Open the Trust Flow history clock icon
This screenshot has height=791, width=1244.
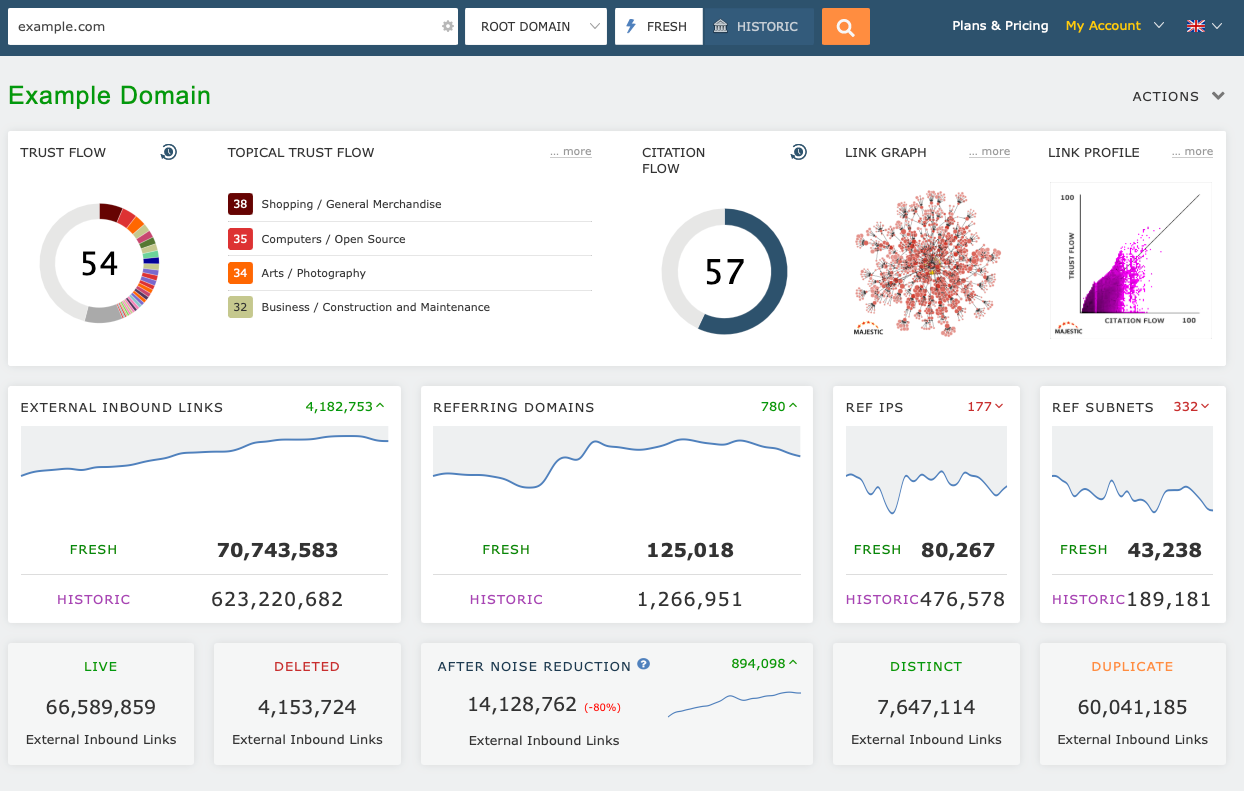pyautogui.click(x=169, y=152)
